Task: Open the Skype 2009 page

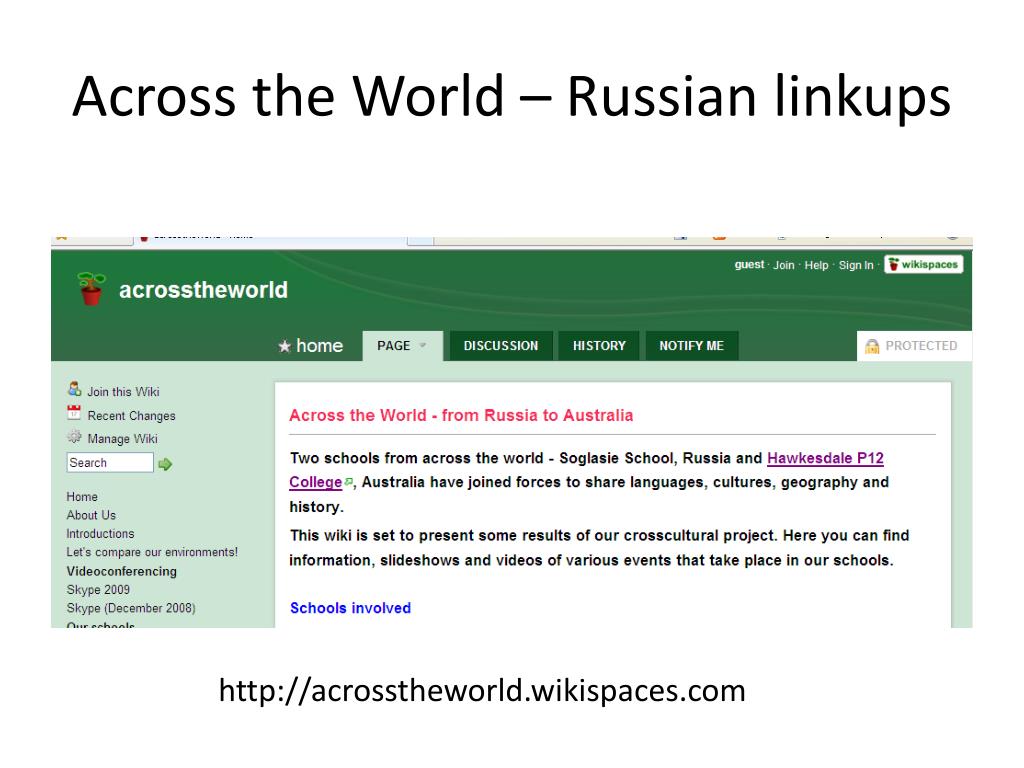Action: click(x=98, y=590)
